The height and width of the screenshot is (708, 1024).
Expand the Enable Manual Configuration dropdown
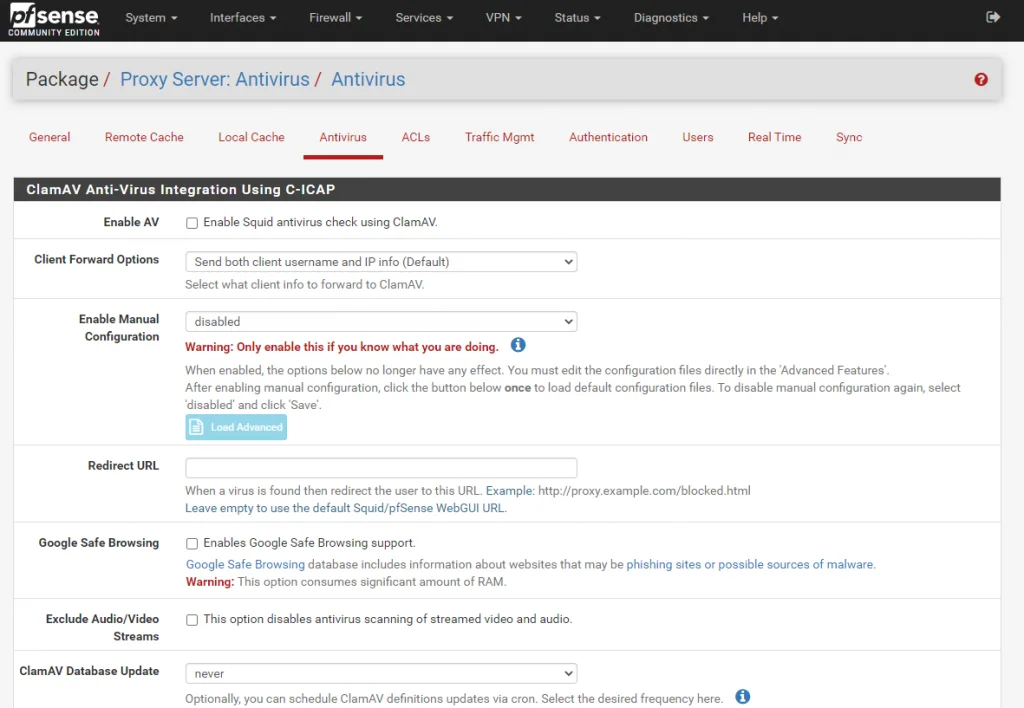(x=381, y=321)
